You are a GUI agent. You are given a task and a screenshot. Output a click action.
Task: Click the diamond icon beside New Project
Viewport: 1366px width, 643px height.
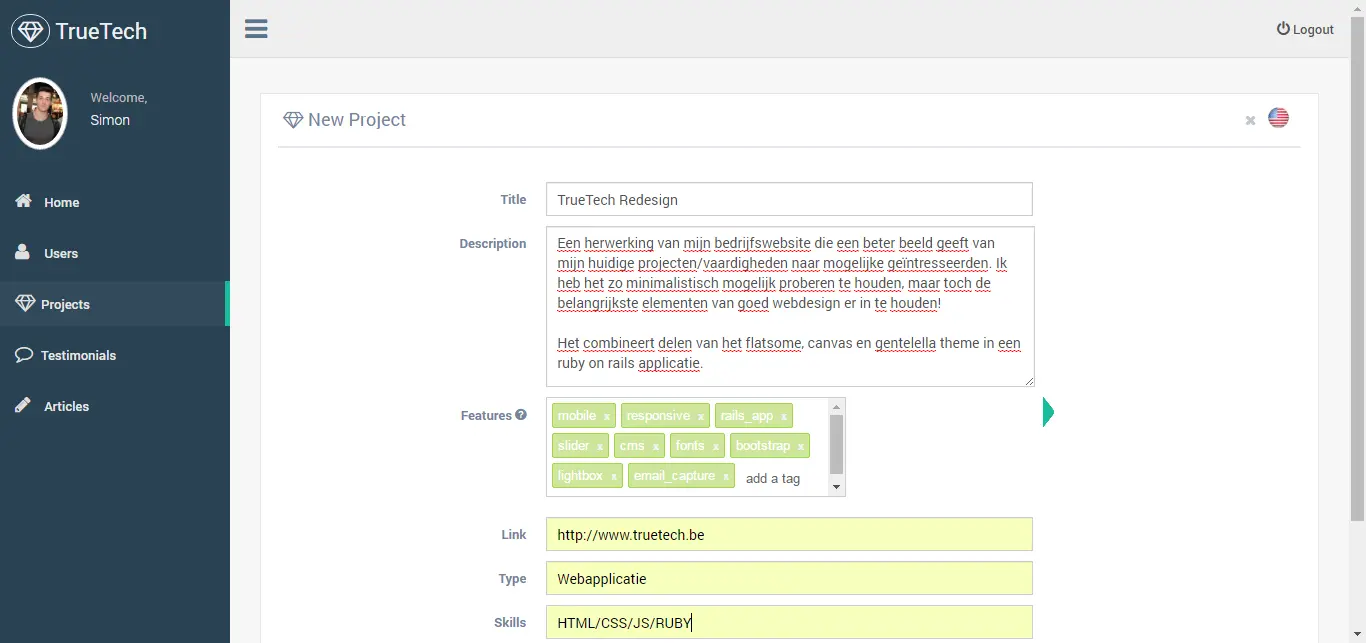point(293,120)
